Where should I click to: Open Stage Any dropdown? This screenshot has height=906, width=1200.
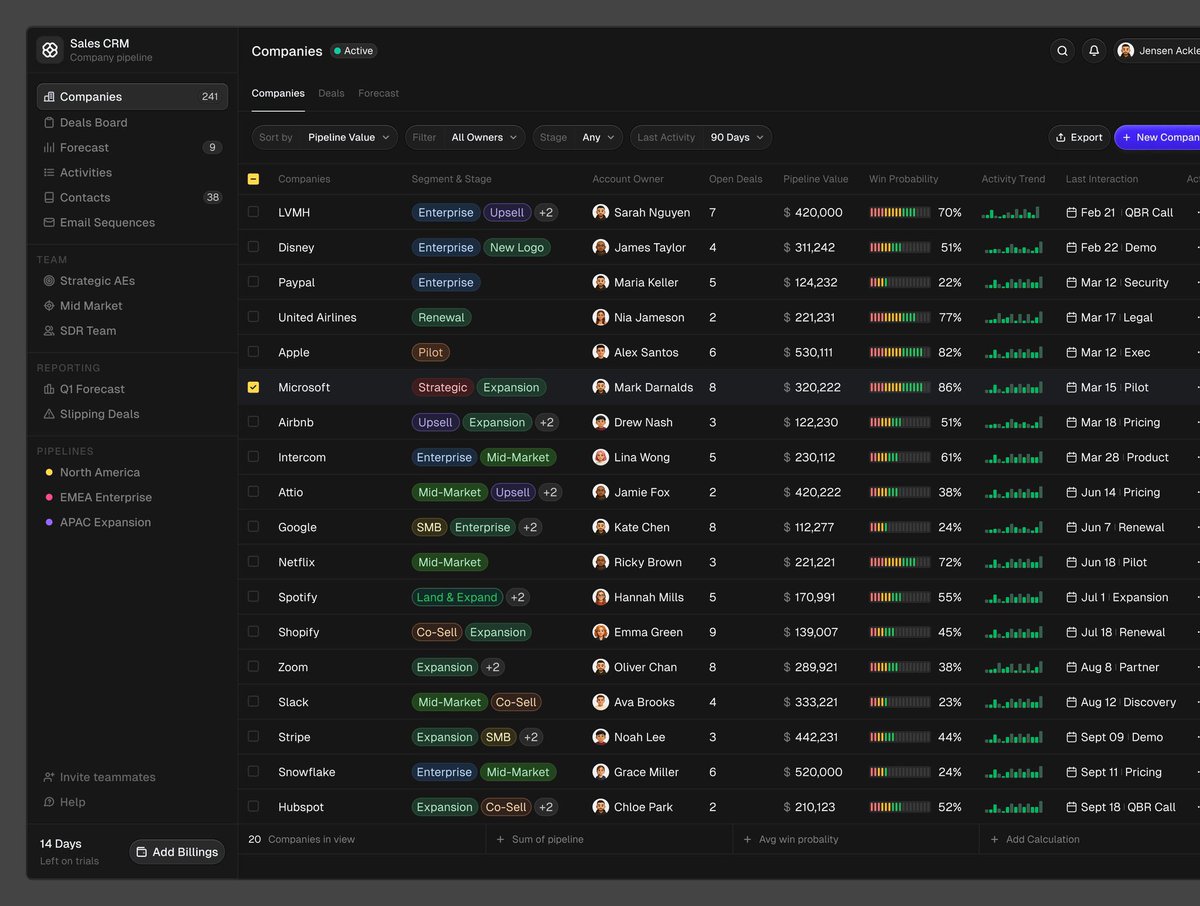577,138
